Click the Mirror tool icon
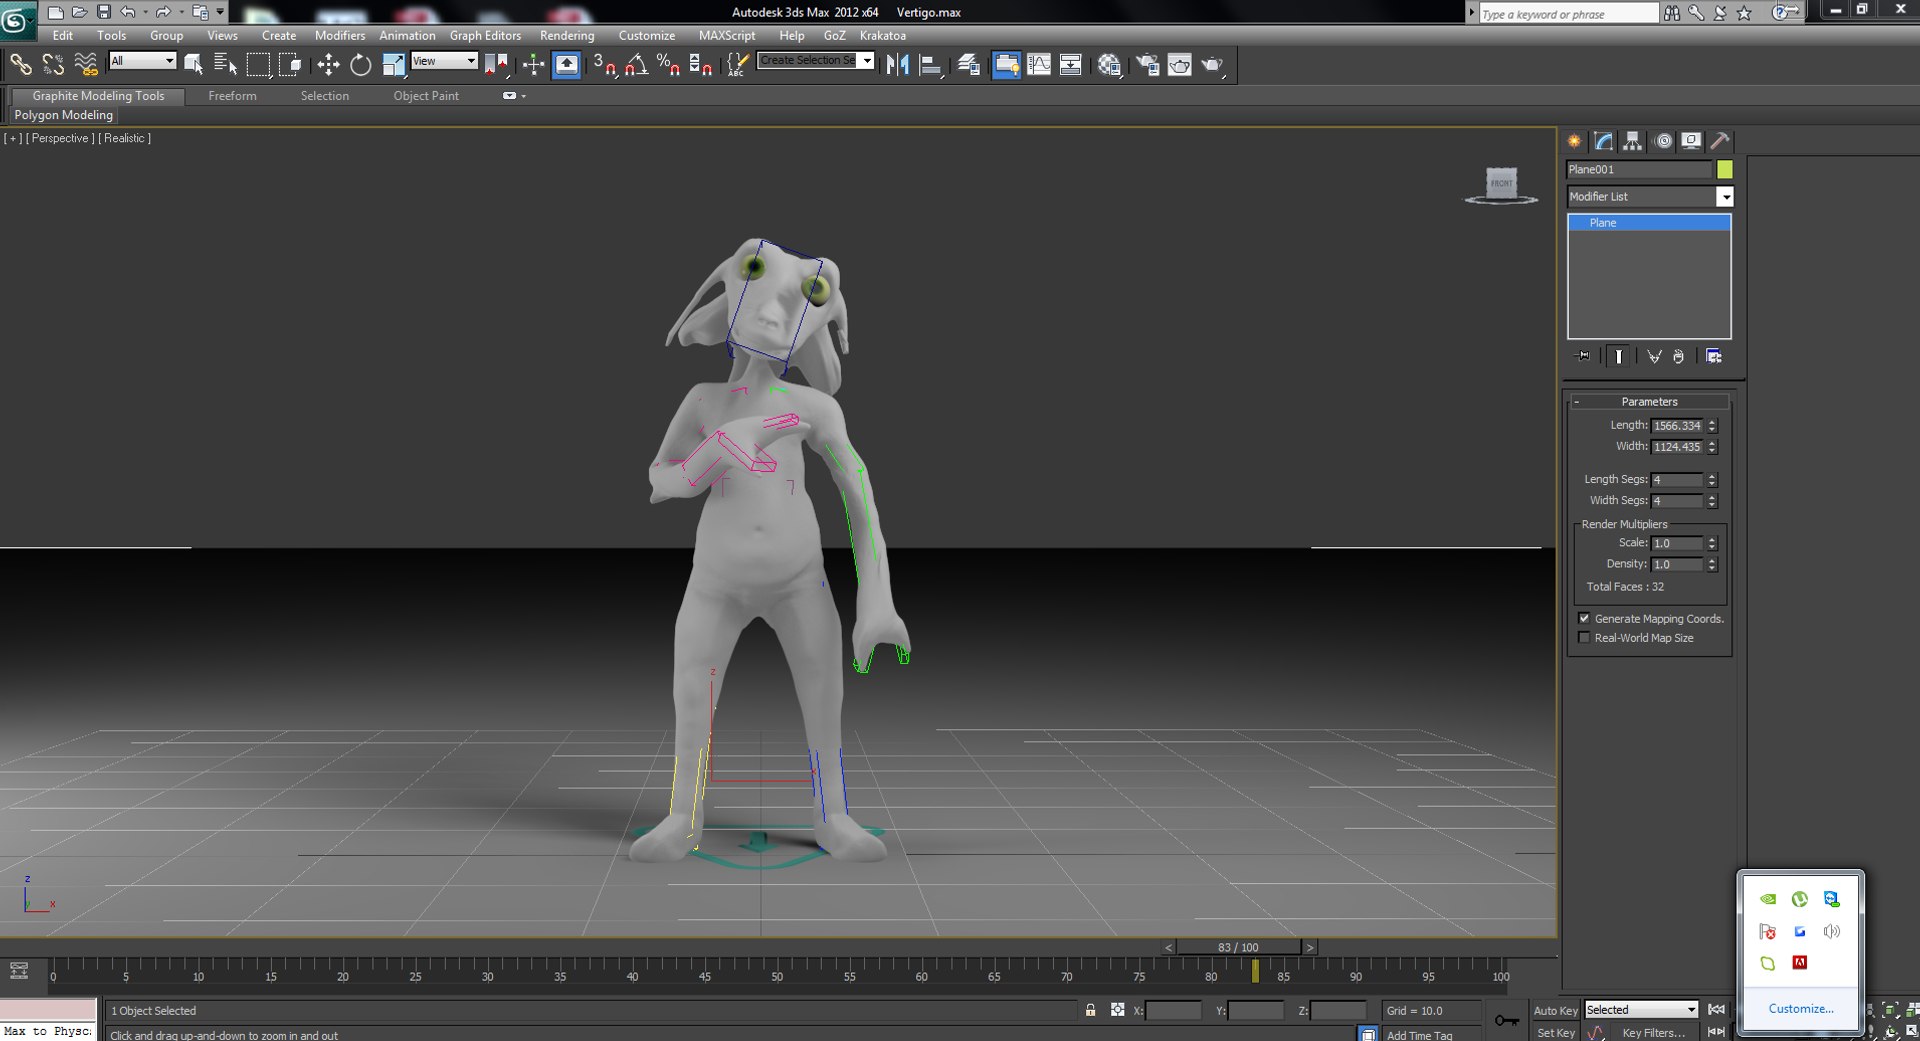Viewport: 1920px width, 1041px height. [x=897, y=65]
